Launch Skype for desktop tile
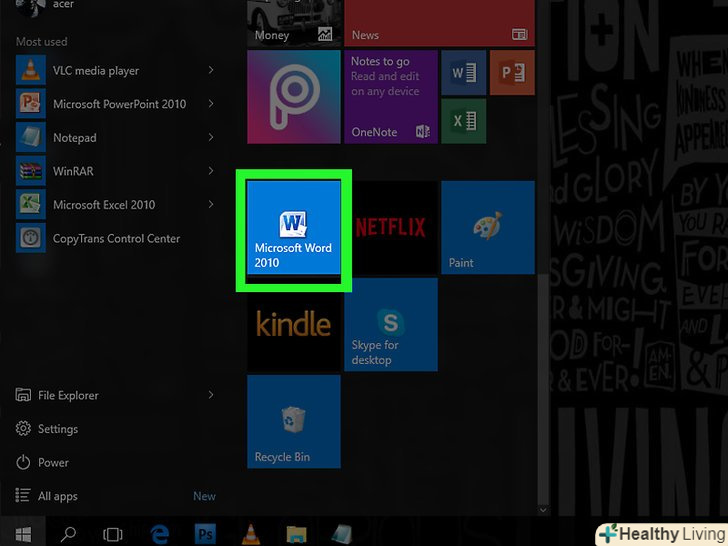 [x=390, y=325]
